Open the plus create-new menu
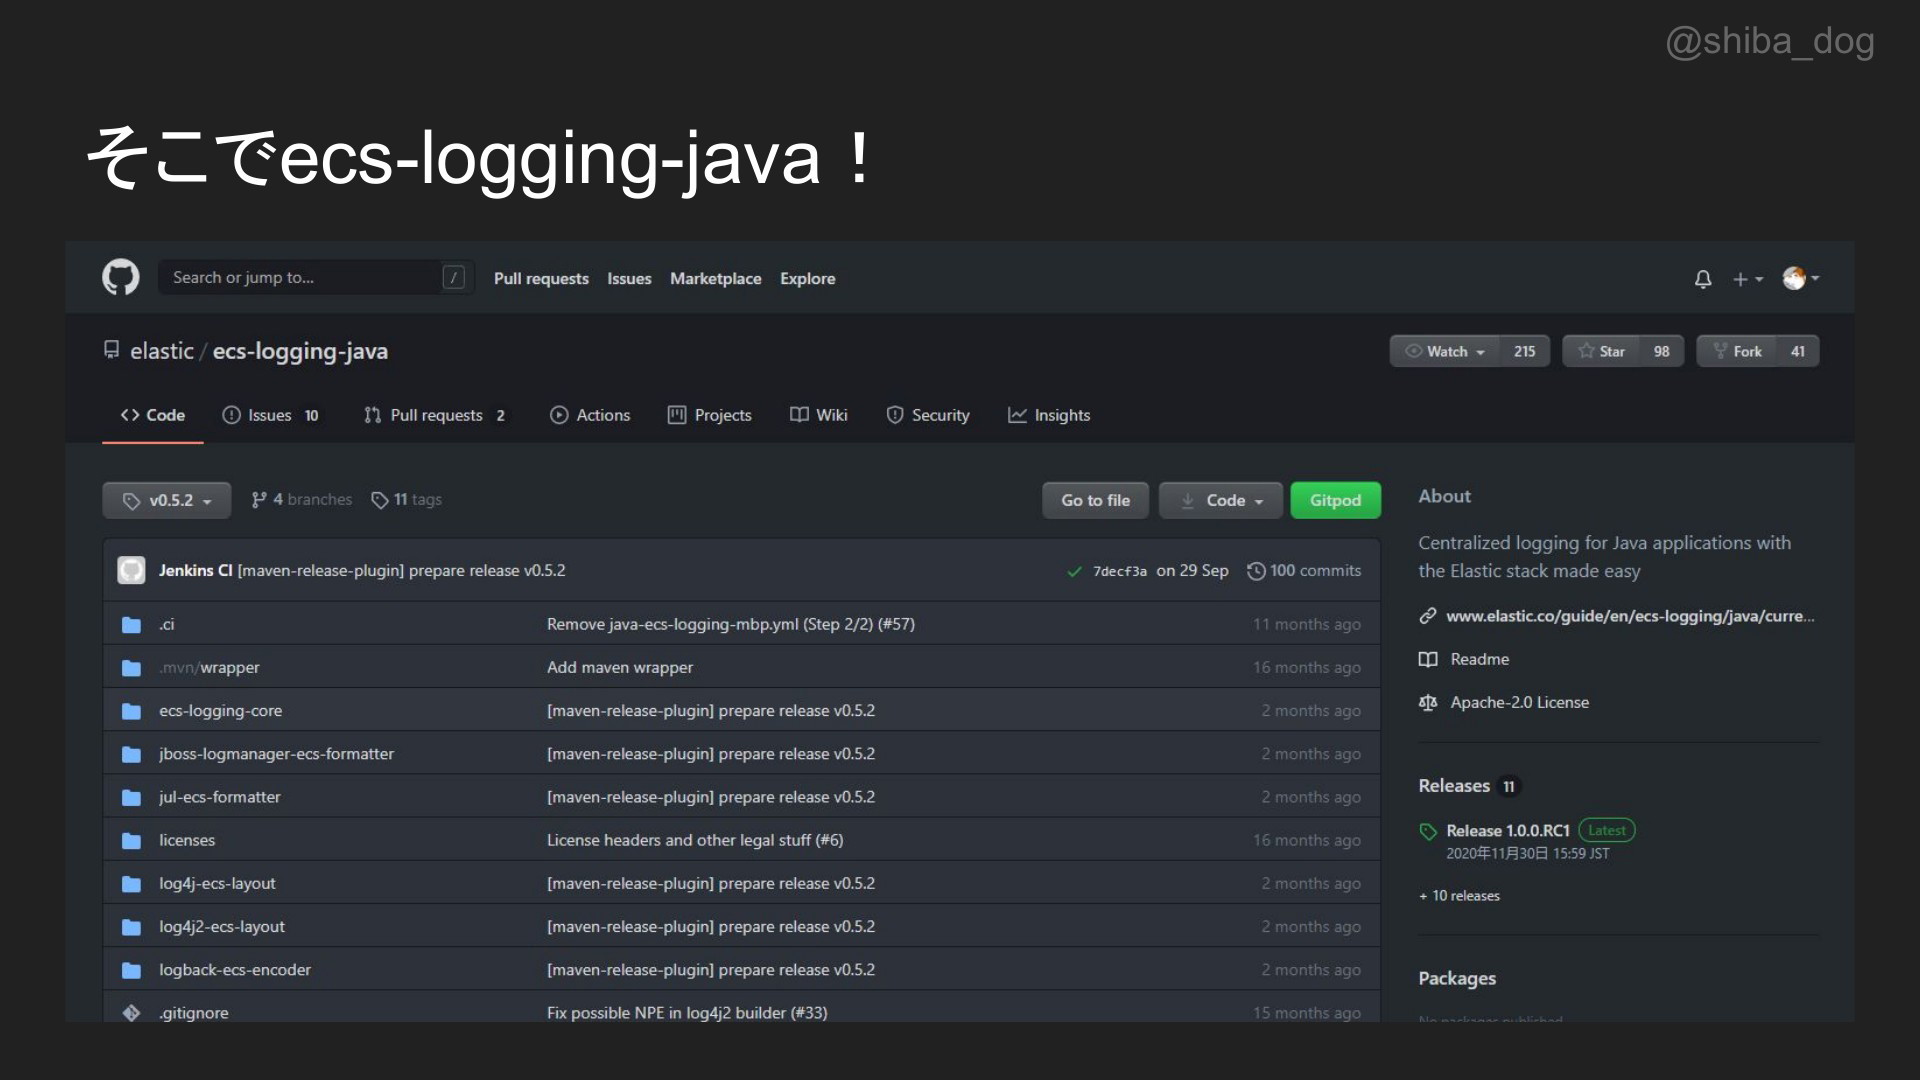1920x1080 pixels. click(x=1747, y=279)
